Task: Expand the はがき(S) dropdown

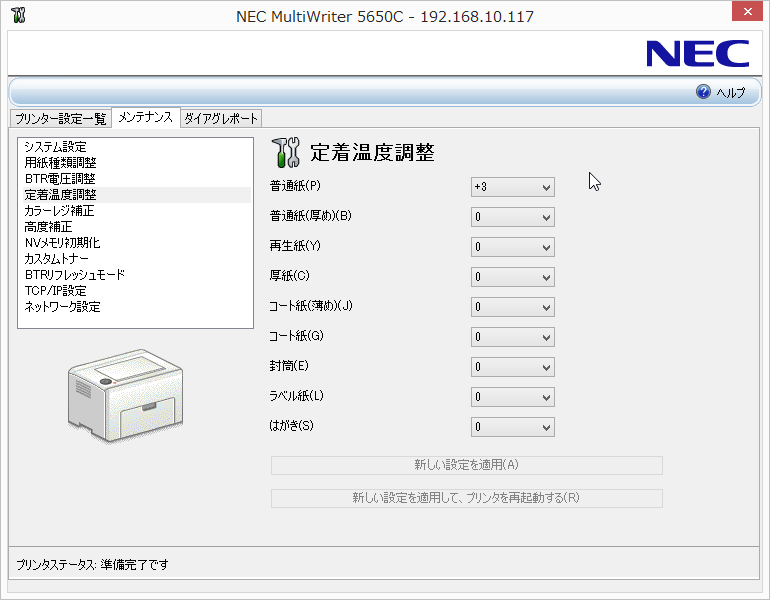Action: (513, 427)
